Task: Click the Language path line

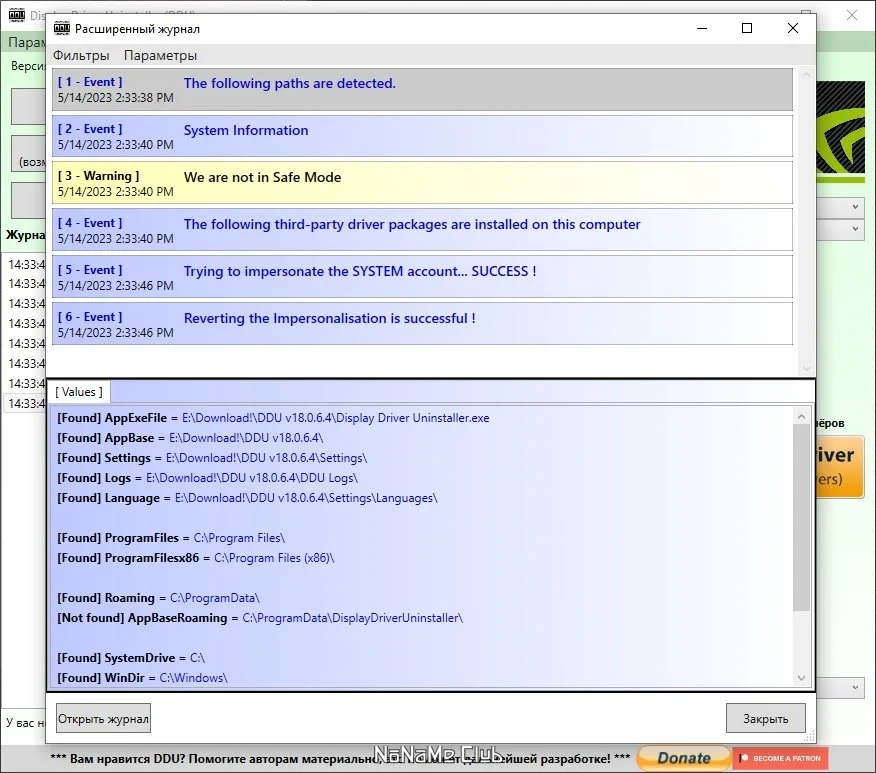Action: pos(247,498)
